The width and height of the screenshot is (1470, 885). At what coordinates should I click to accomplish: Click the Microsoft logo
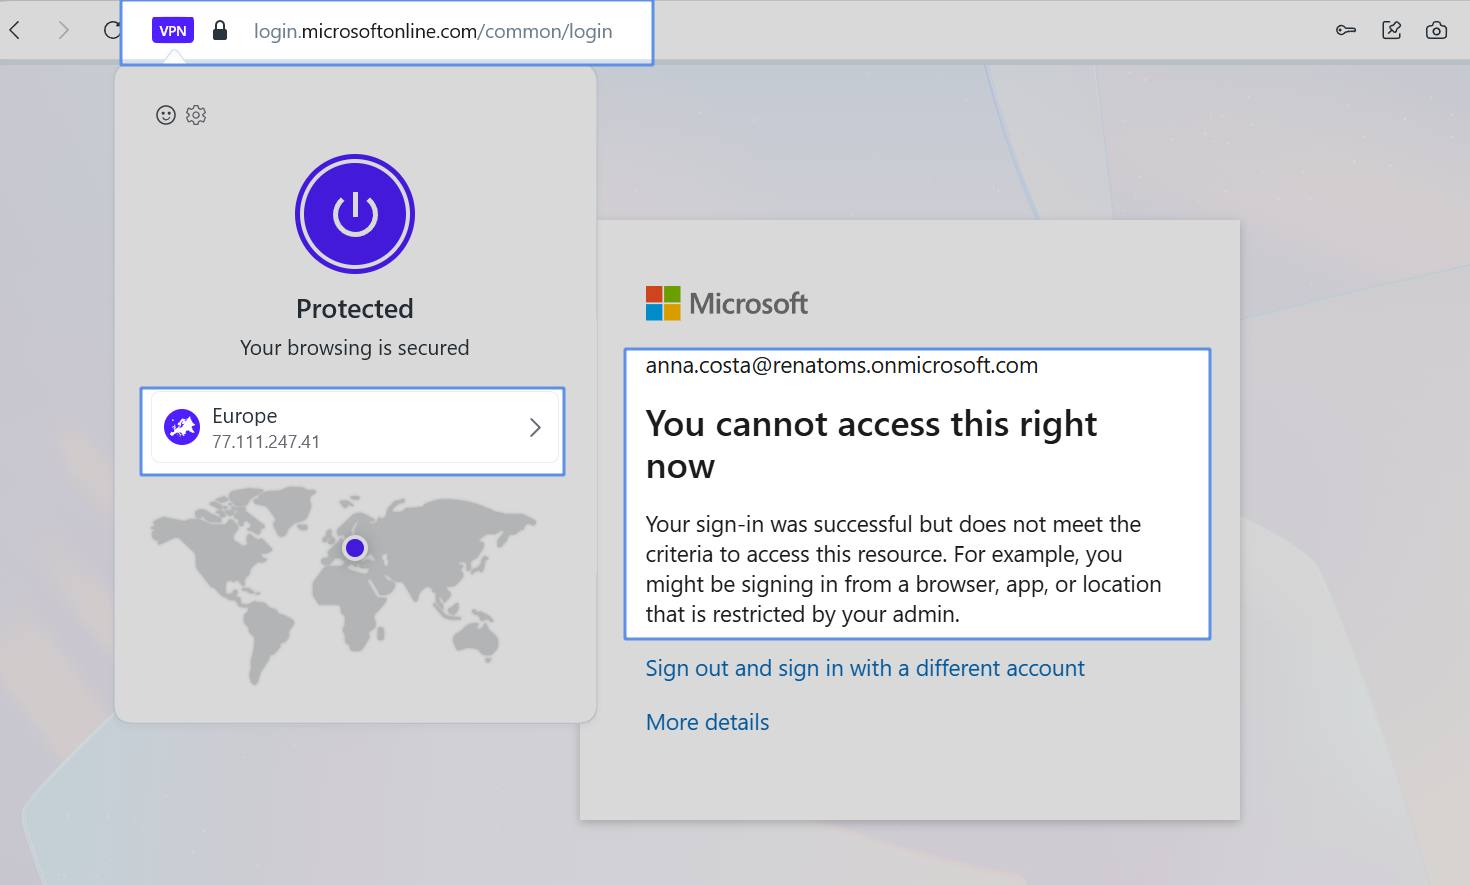(727, 303)
